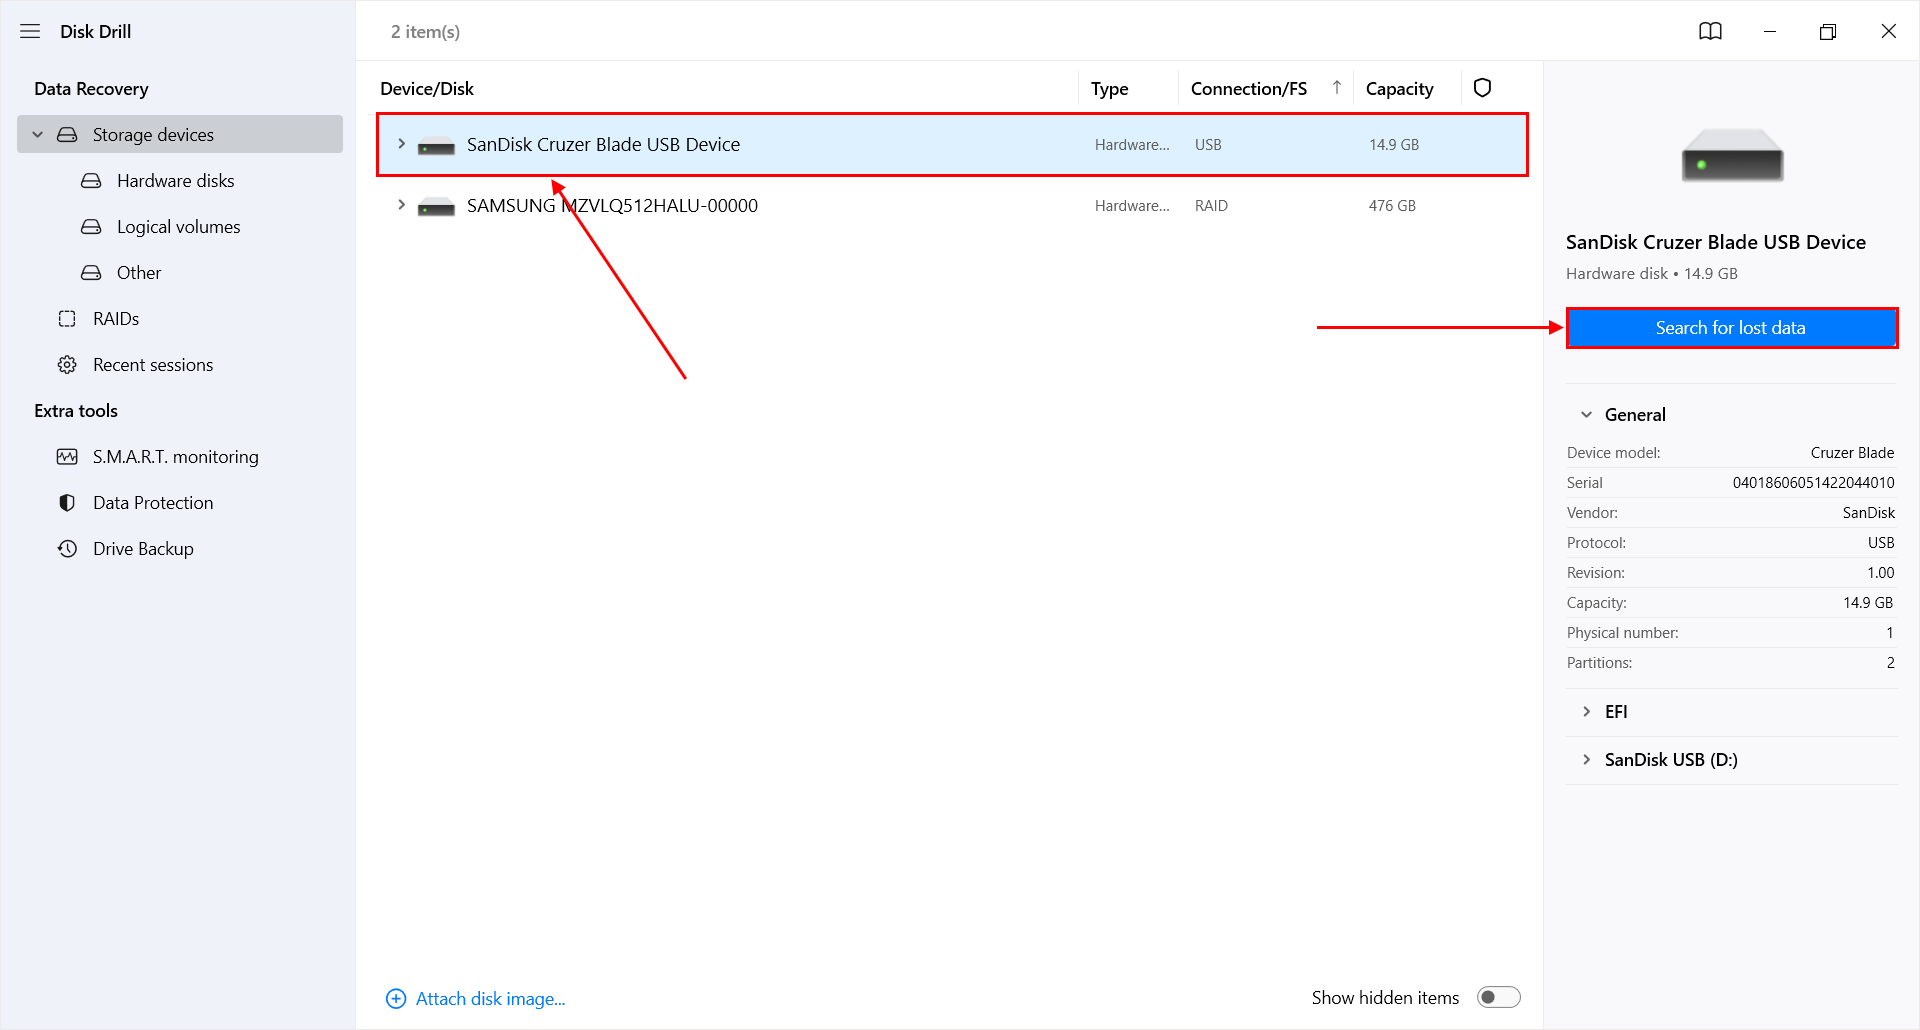Expand the EFI section

click(x=1587, y=712)
